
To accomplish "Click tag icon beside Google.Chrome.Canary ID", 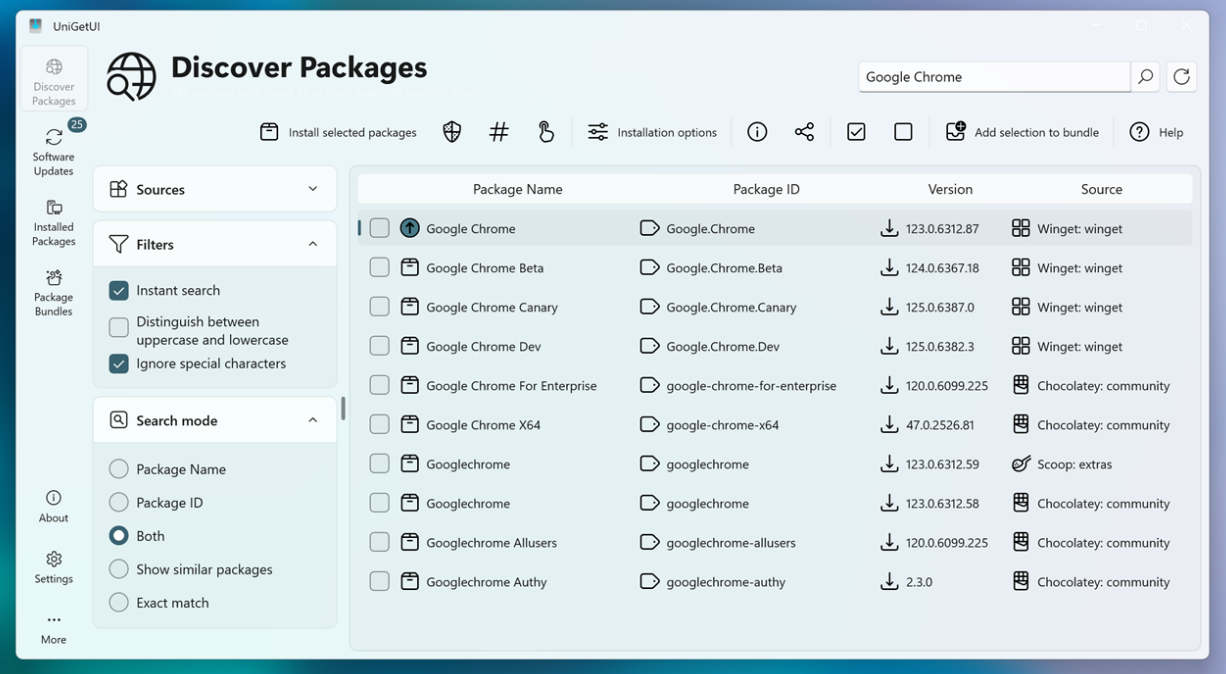I will click(x=649, y=307).
